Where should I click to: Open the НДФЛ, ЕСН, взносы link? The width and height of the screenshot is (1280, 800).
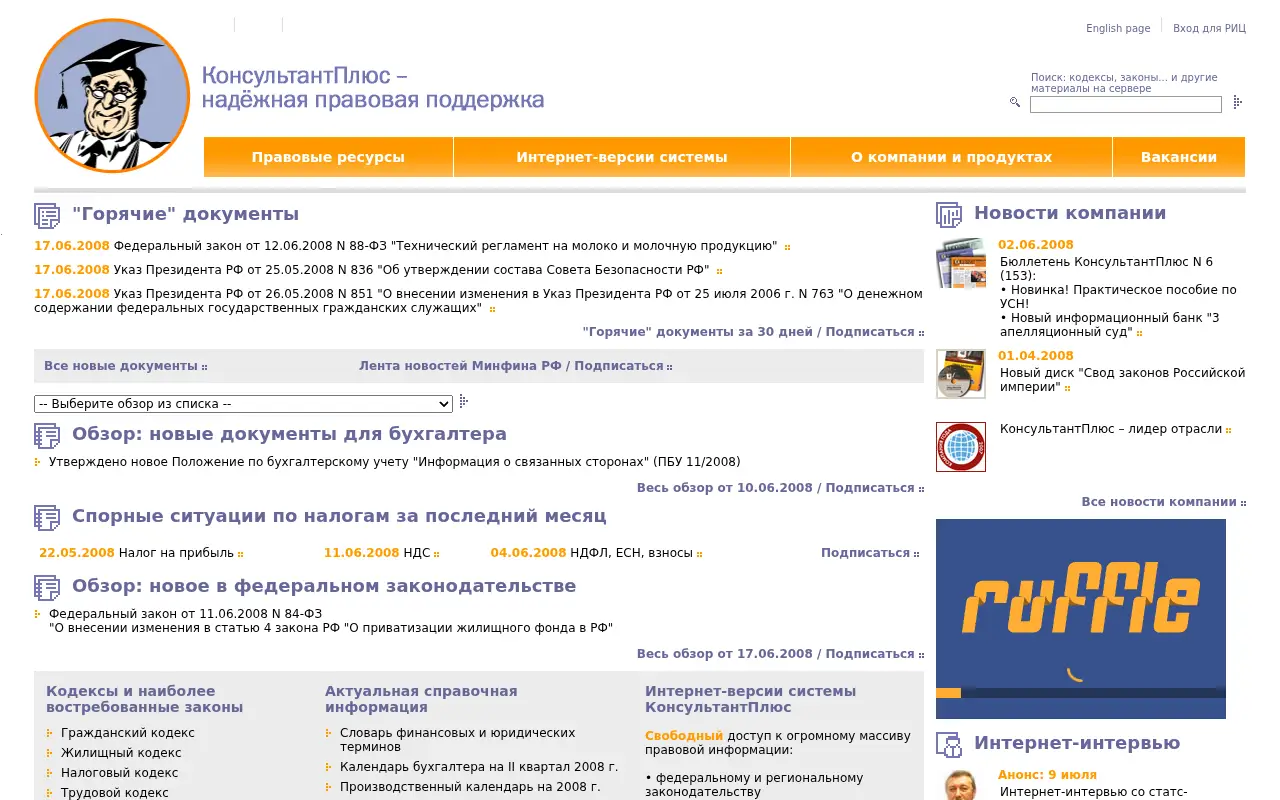pyautogui.click(x=631, y=553)
